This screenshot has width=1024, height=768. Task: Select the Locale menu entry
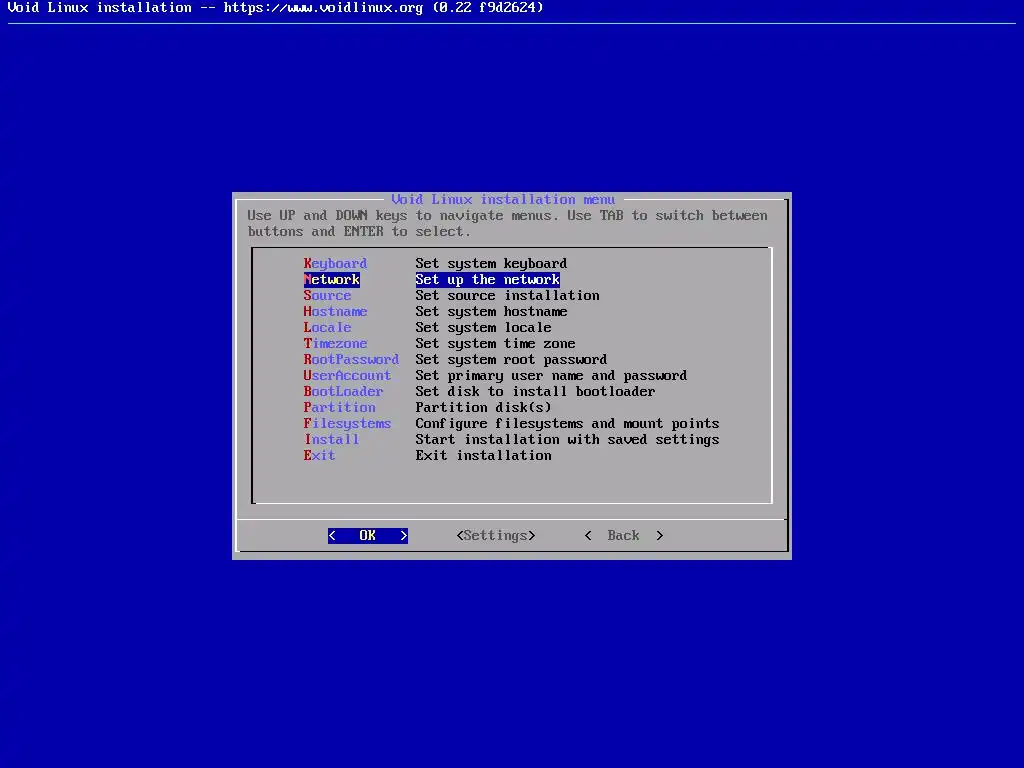[327, 327]
